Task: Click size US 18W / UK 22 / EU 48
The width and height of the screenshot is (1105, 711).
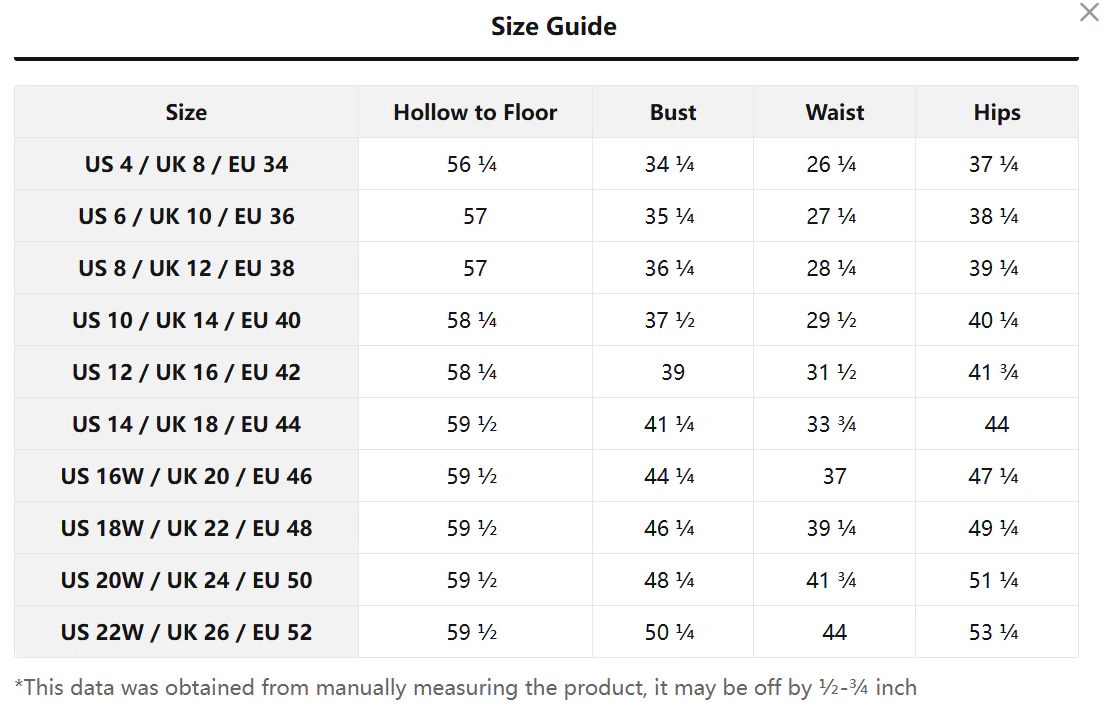Action: 186,529
